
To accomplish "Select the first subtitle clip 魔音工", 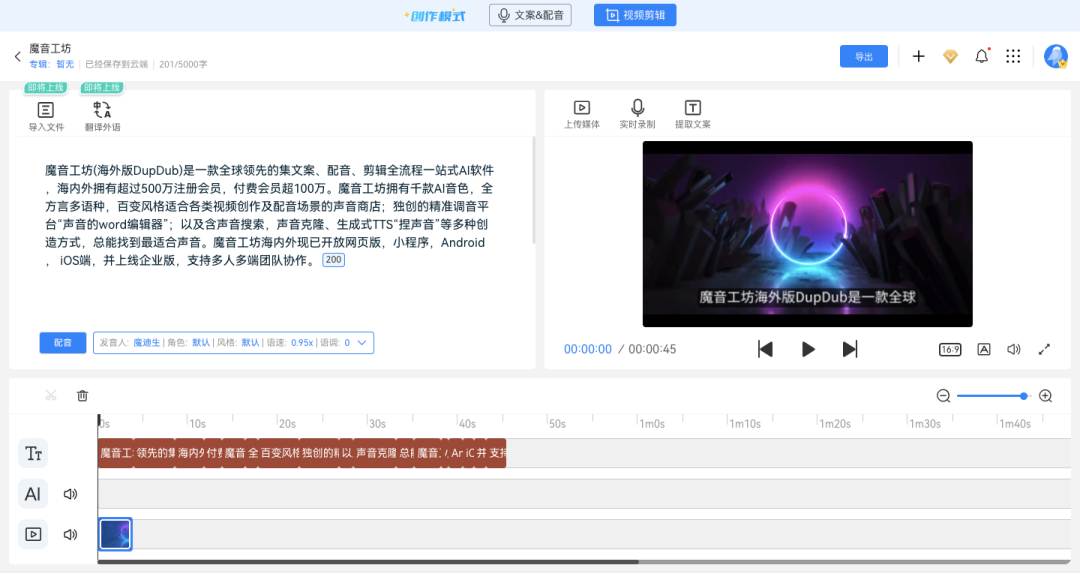I will coord(115,453).
